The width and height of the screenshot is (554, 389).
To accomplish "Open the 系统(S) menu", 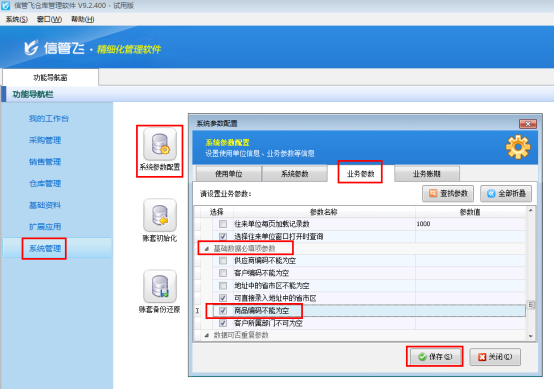I will click(17, 19).
